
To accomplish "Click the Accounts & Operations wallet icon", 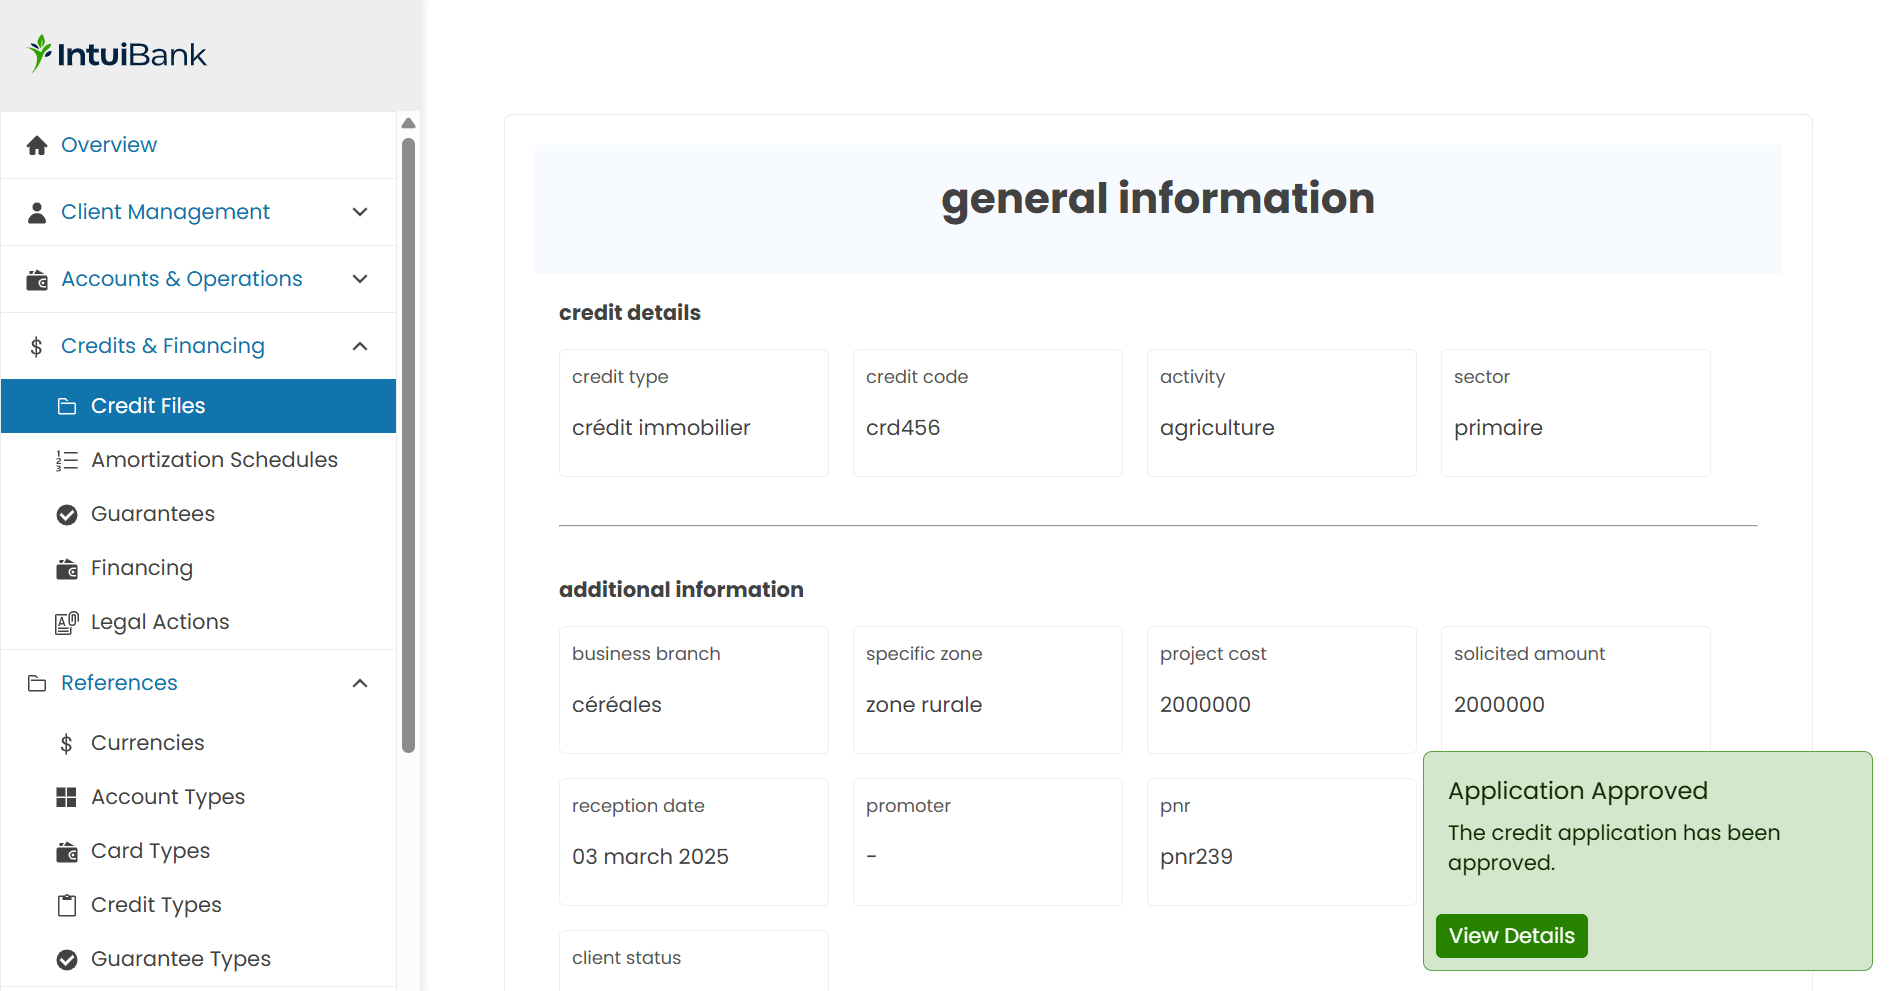I will pyautogui.click(x=37, y=279).
